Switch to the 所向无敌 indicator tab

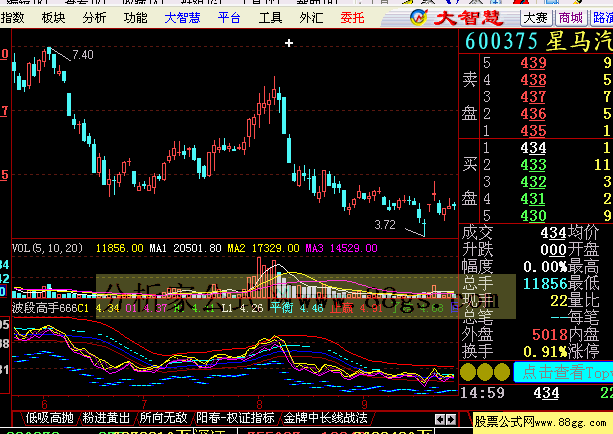pos(163,418)
